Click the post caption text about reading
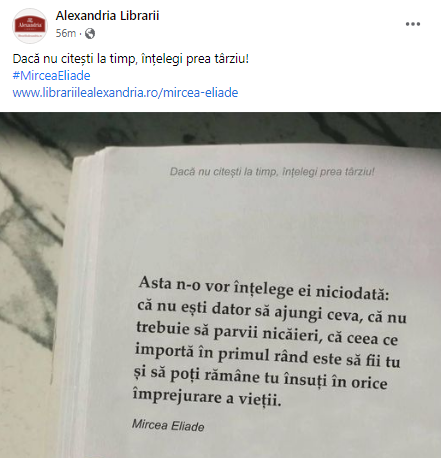The image size is (441, 458). tap(131, 59)
